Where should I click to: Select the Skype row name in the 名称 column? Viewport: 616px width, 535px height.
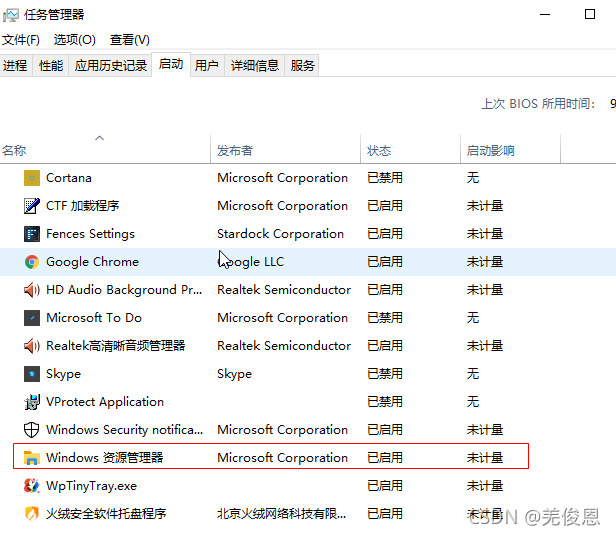(63, 374)
